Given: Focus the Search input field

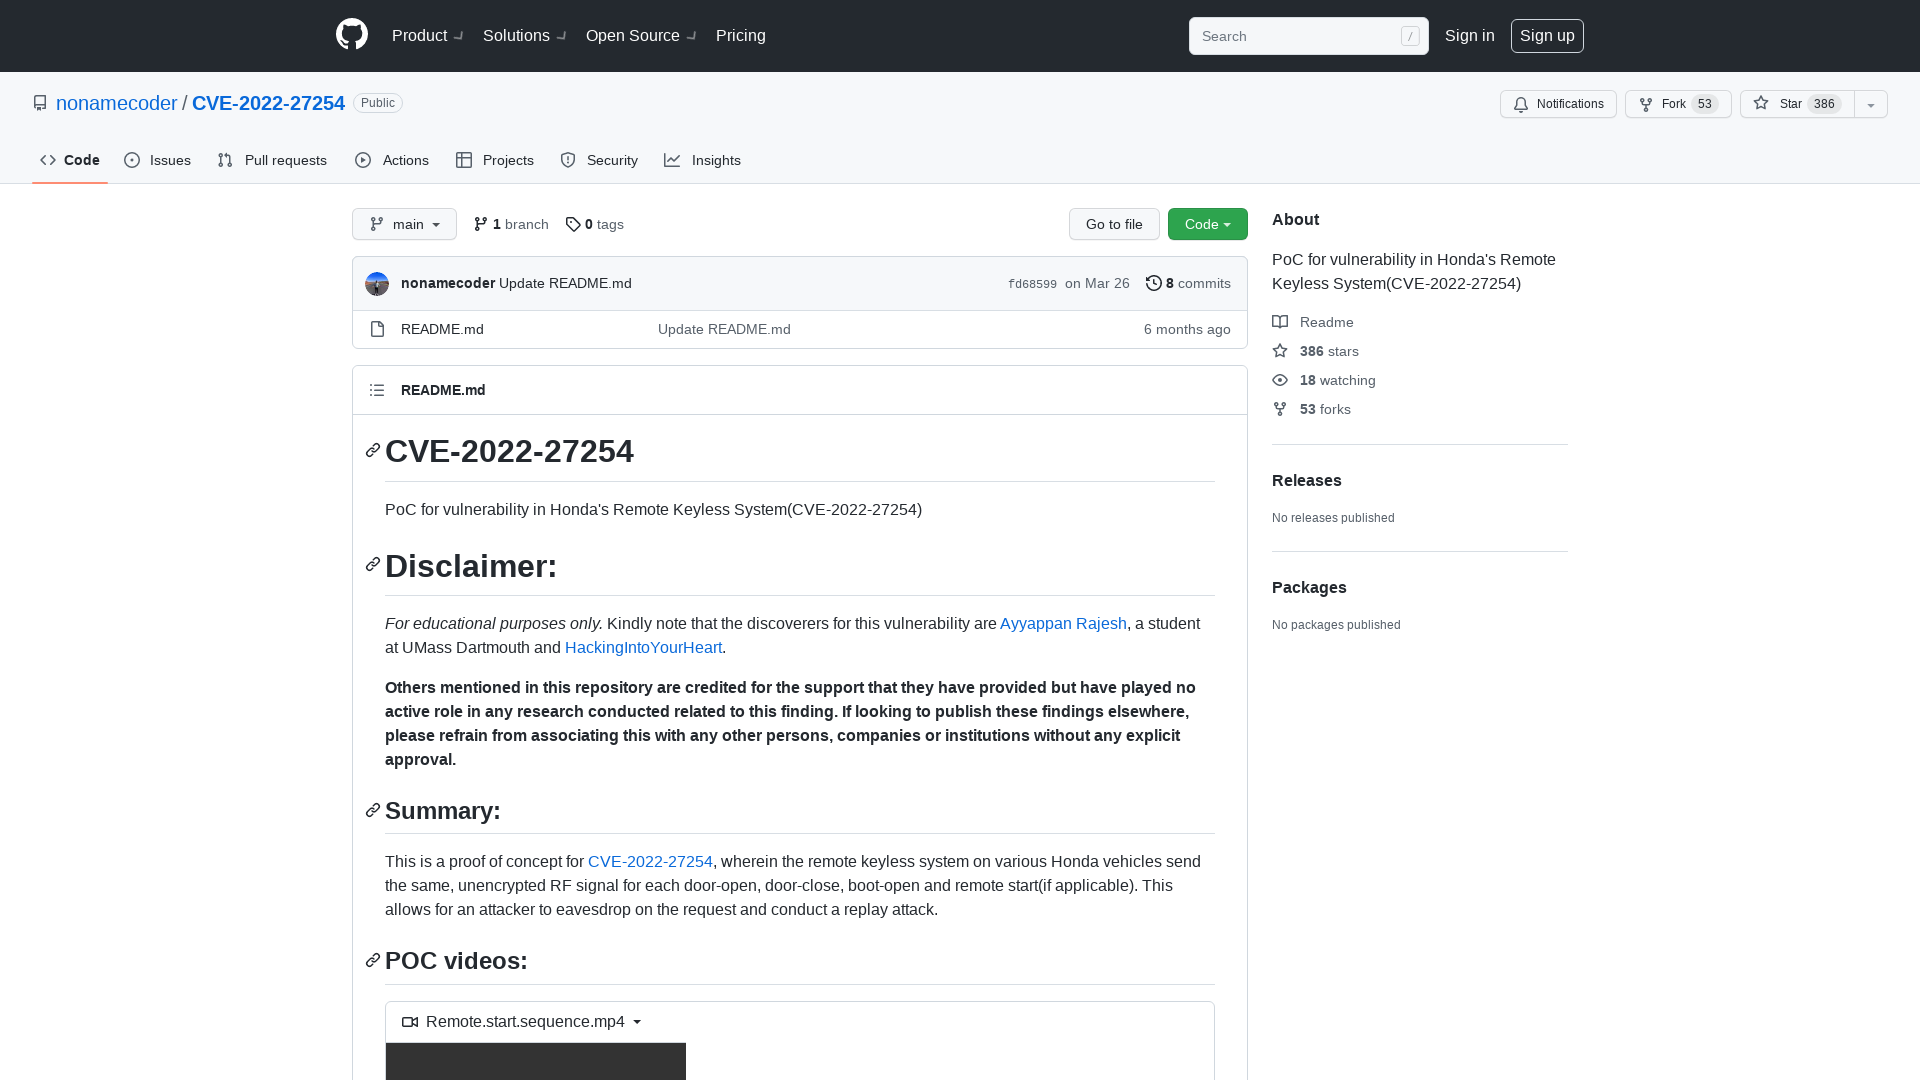Looking at the screenshot, I should [1308, 36].
